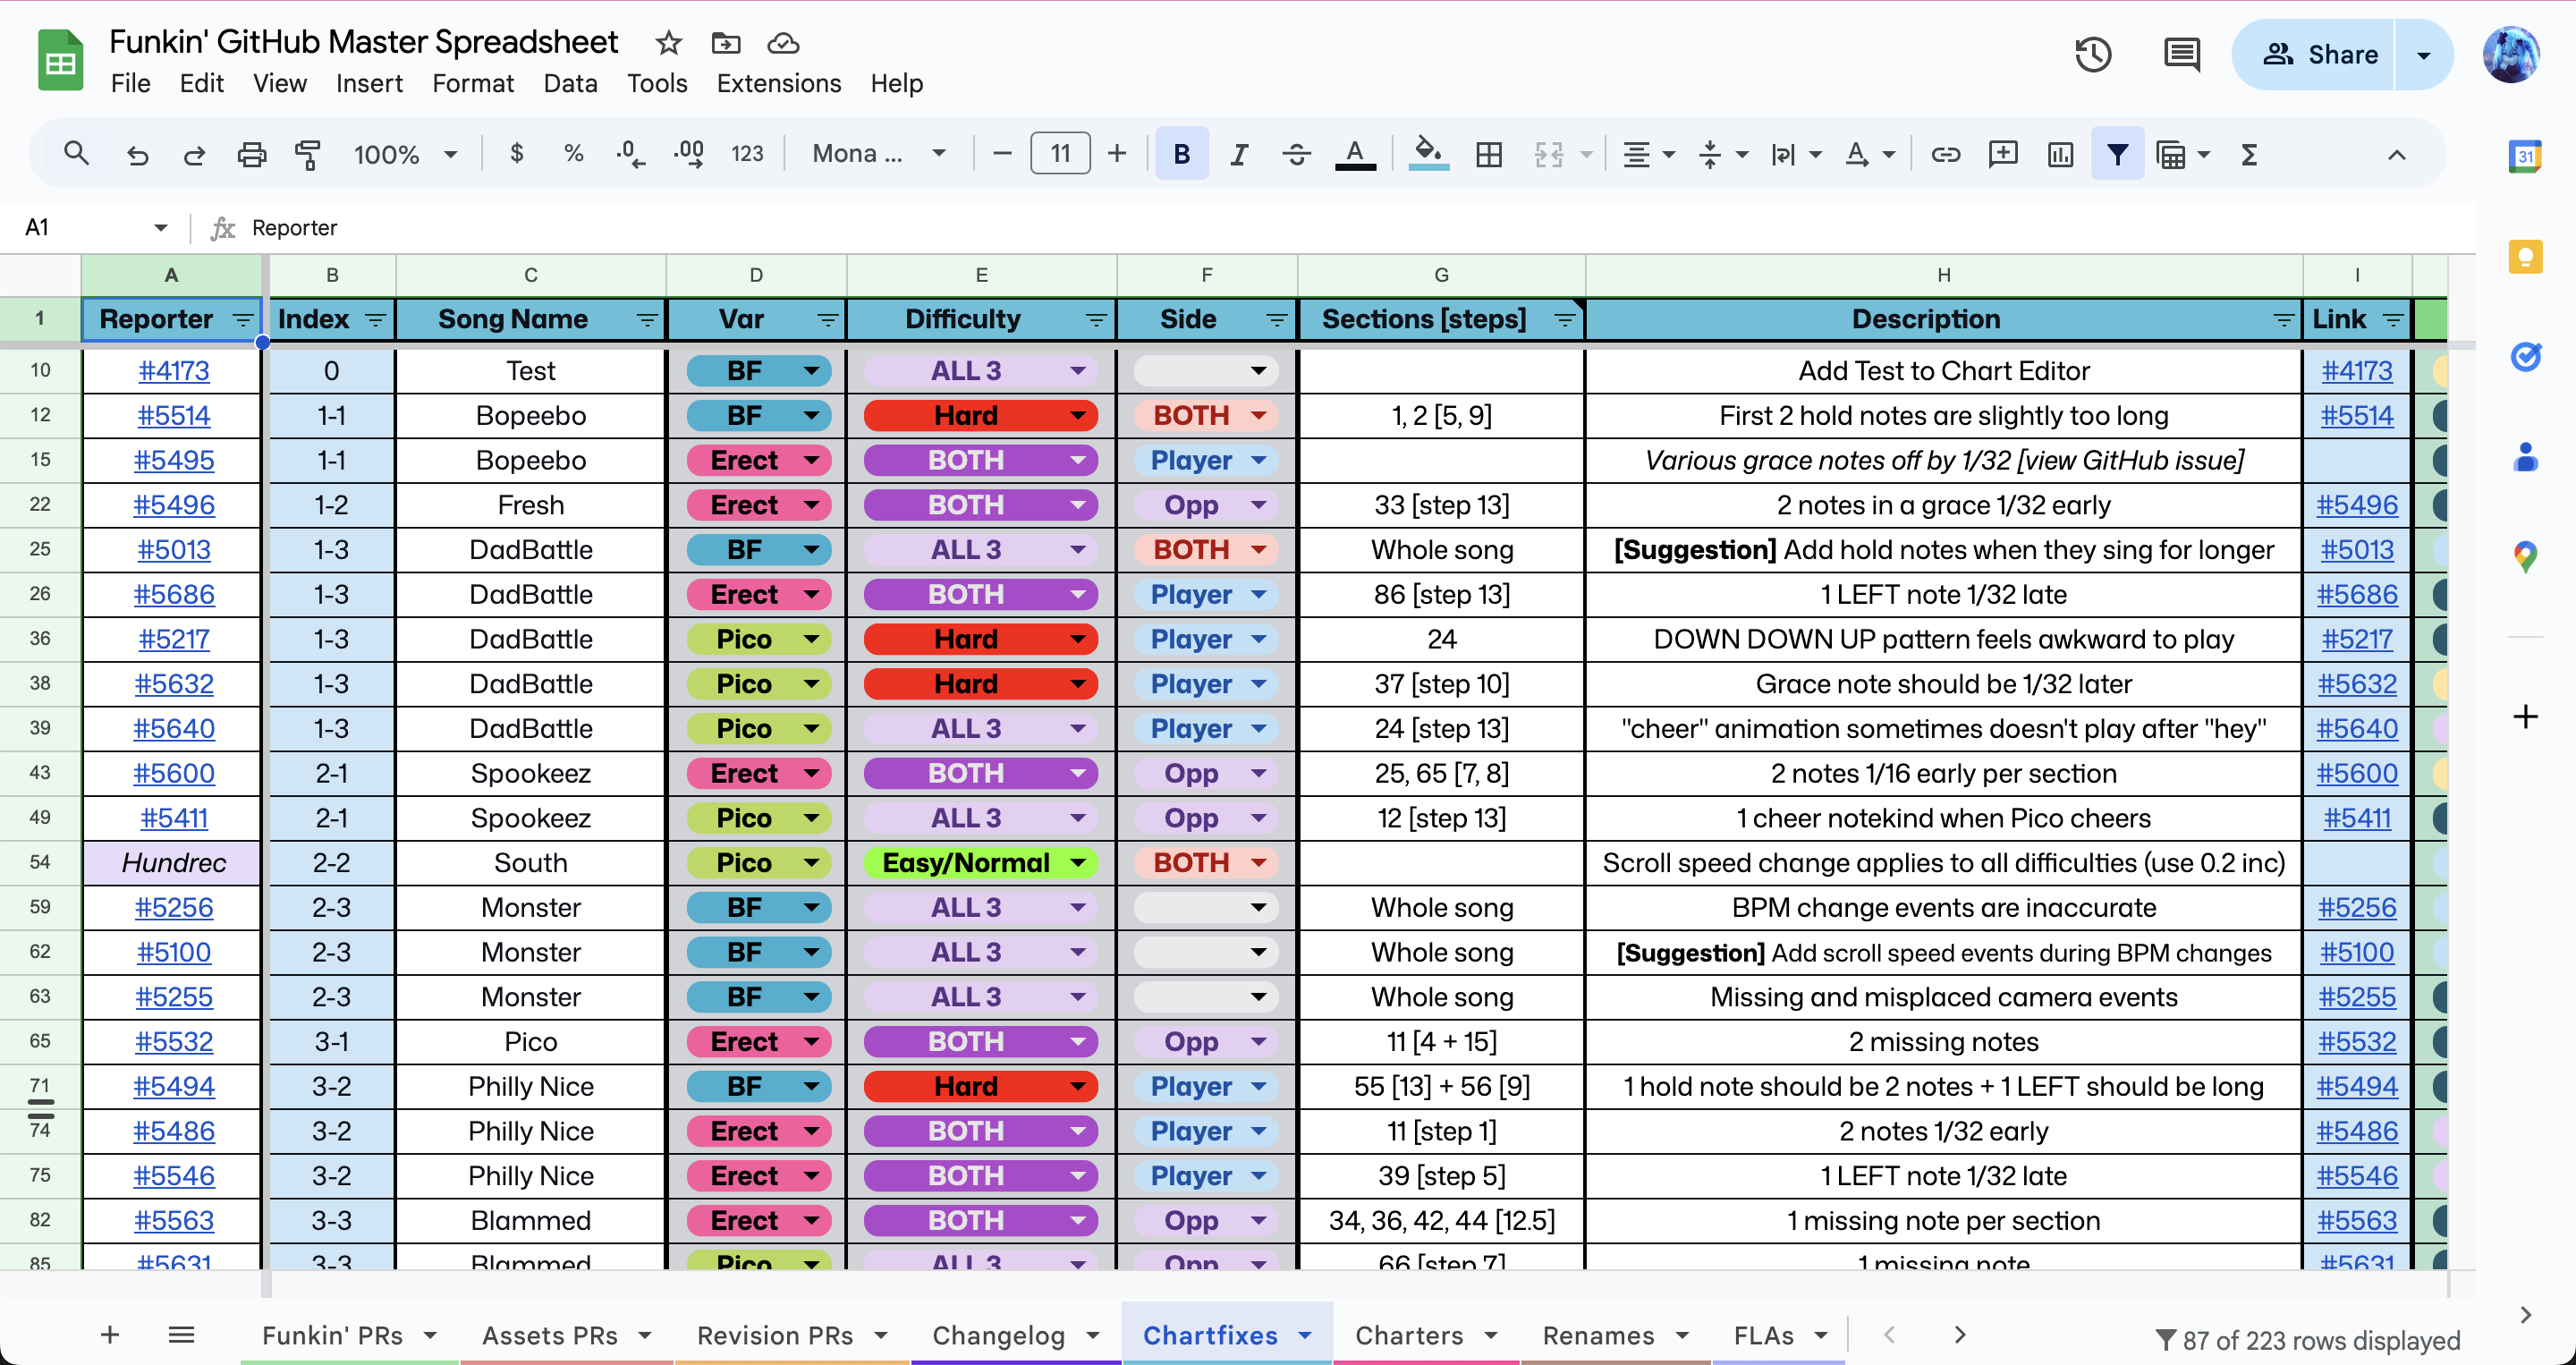Open the fill color bucket
The height and width of the screenshot is (1365, 2576).
click(x=1428, y=154)
